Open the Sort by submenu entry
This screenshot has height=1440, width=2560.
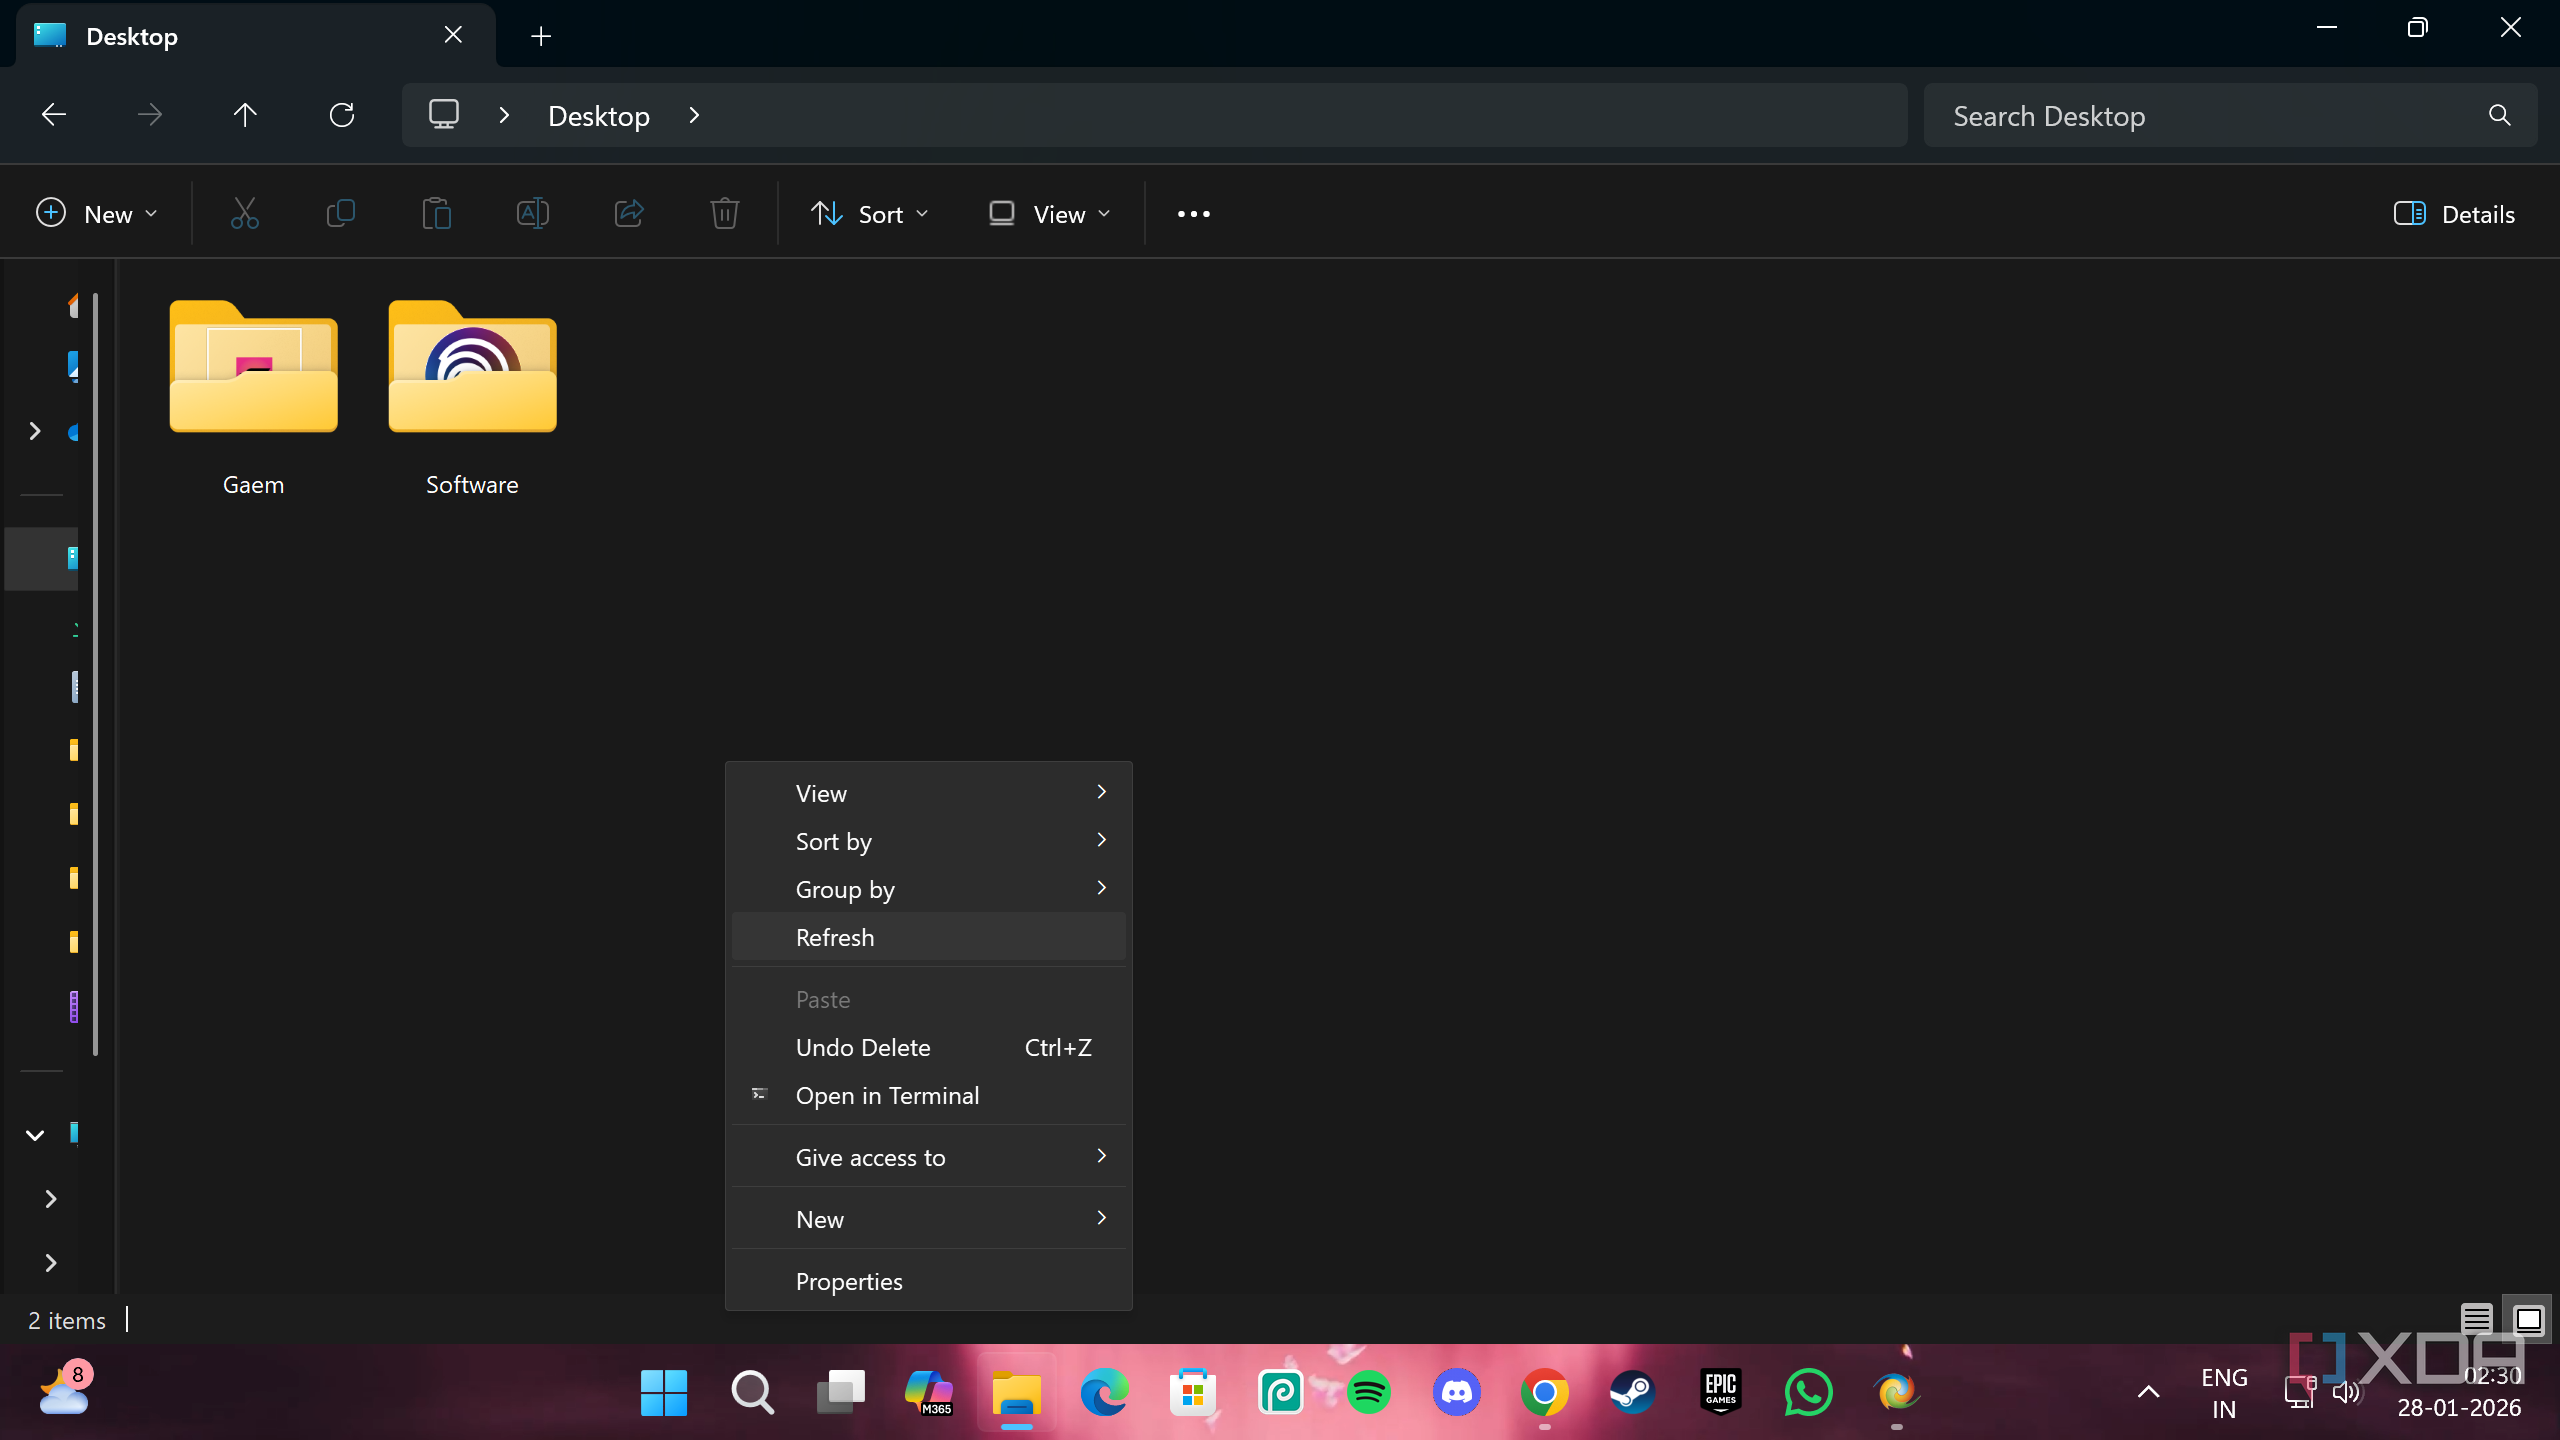coord(929,841)
